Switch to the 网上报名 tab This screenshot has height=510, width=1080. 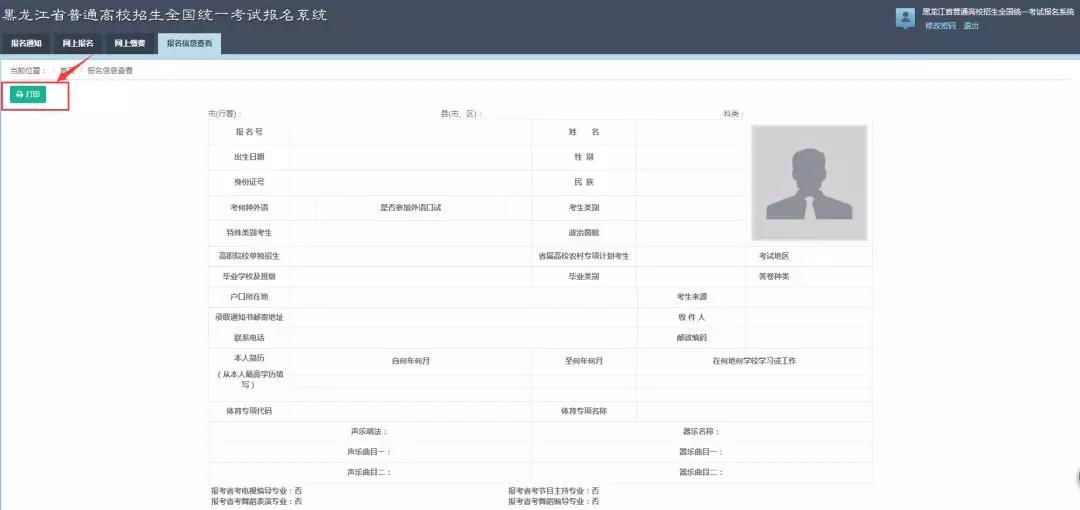(x=78, y=44)
